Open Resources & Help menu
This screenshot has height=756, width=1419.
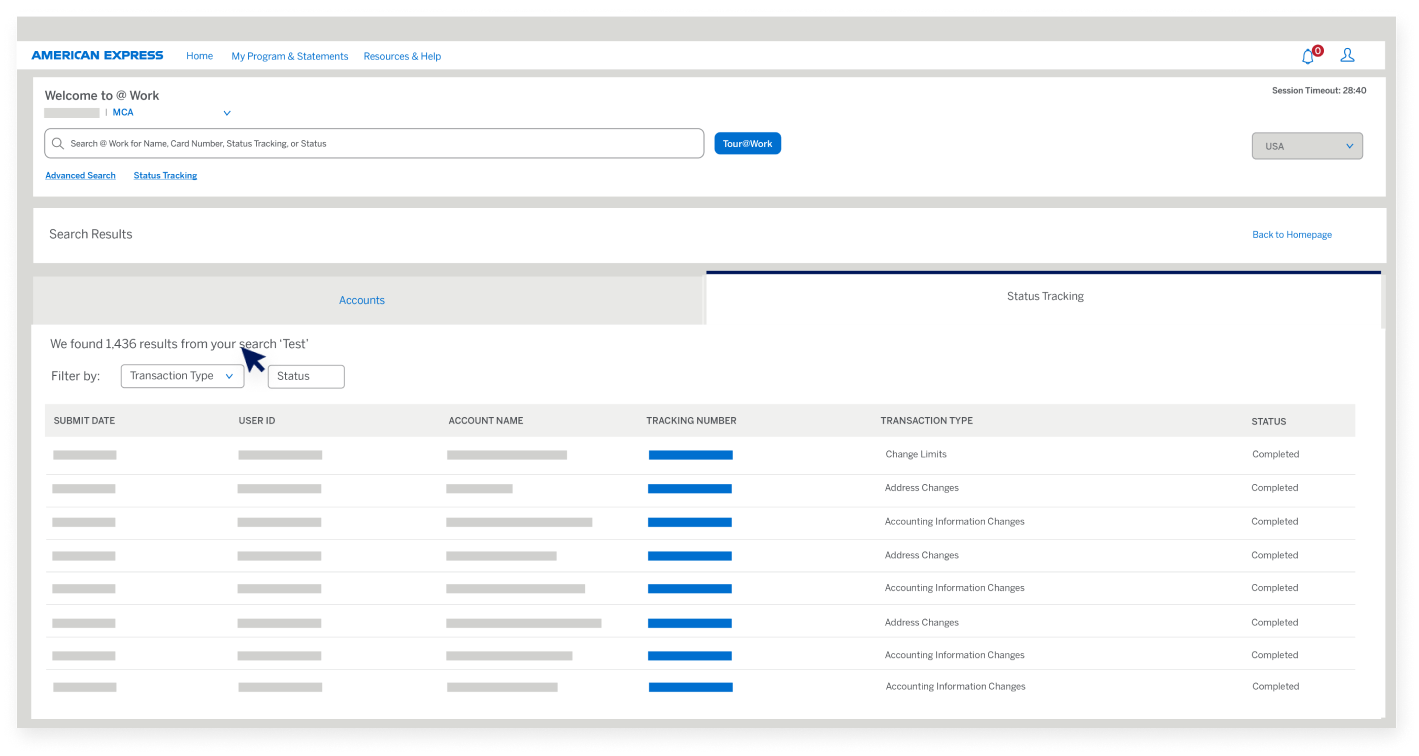tap(402, 56)
